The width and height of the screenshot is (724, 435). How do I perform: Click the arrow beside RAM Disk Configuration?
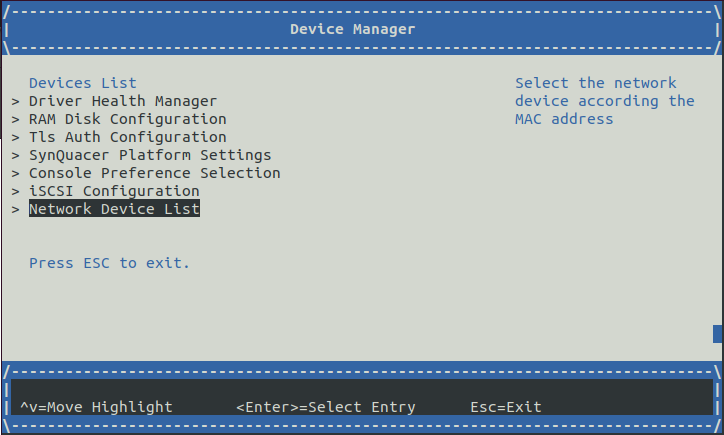[16, 120]
